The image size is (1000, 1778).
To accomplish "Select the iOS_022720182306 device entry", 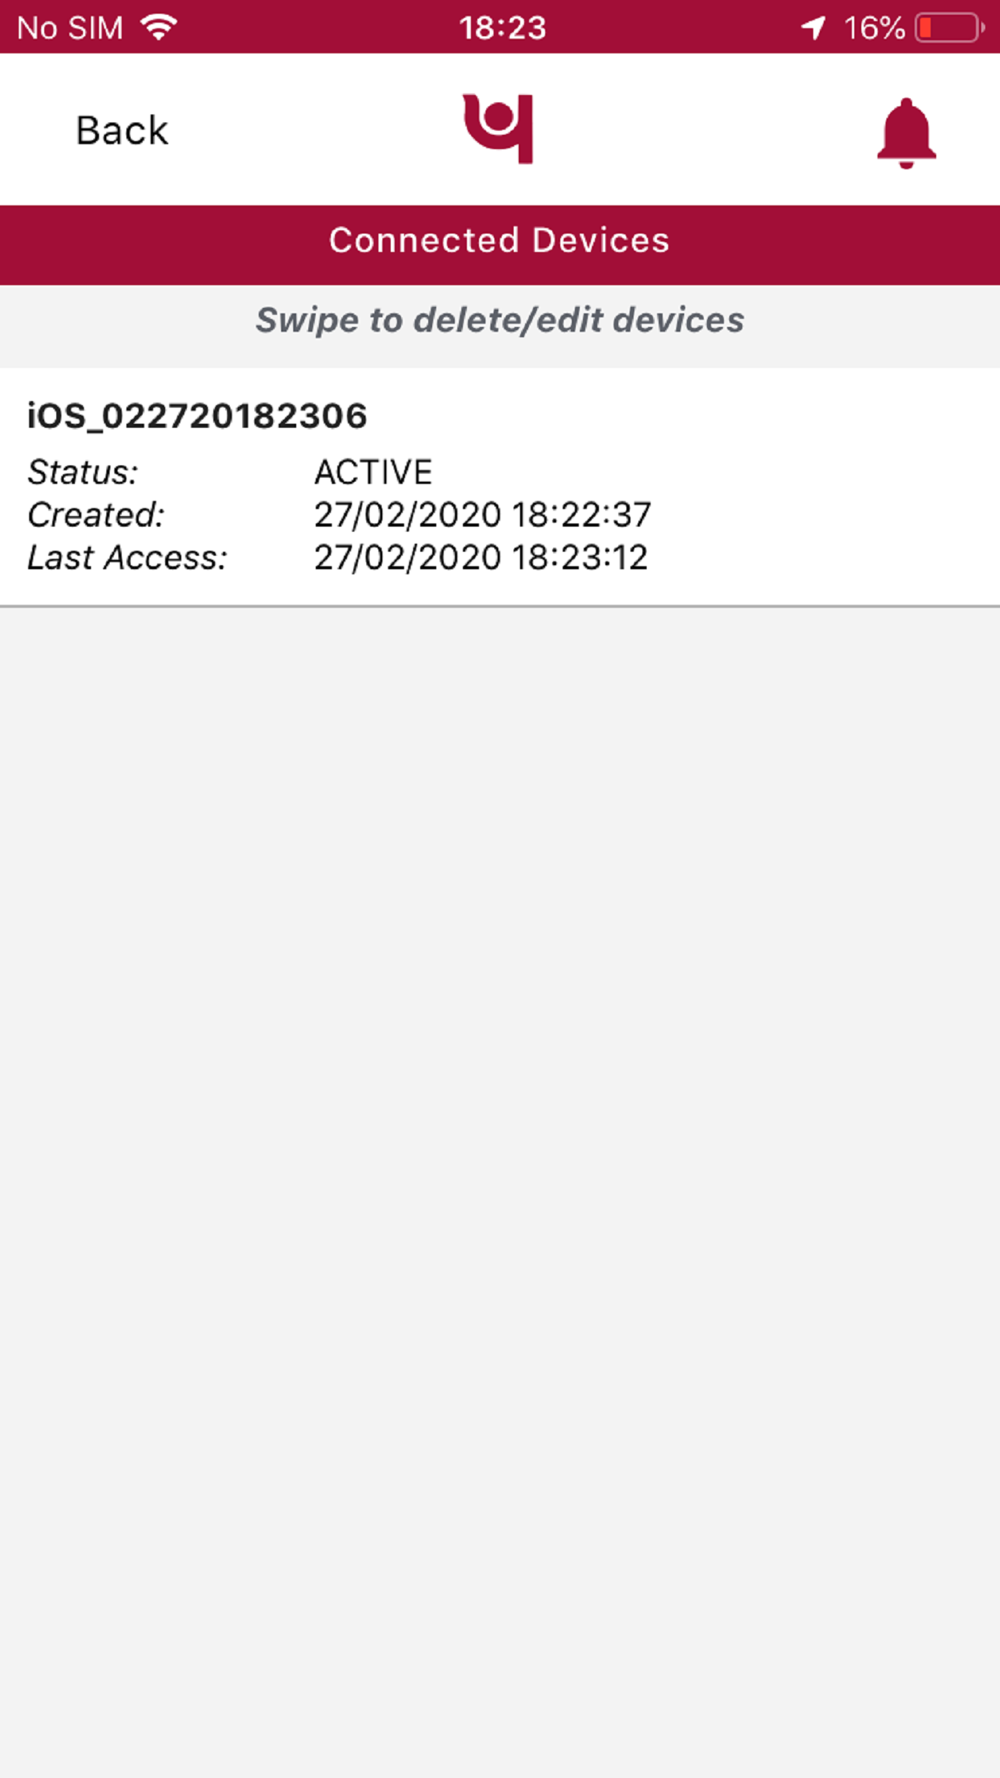I will [500, 486].
